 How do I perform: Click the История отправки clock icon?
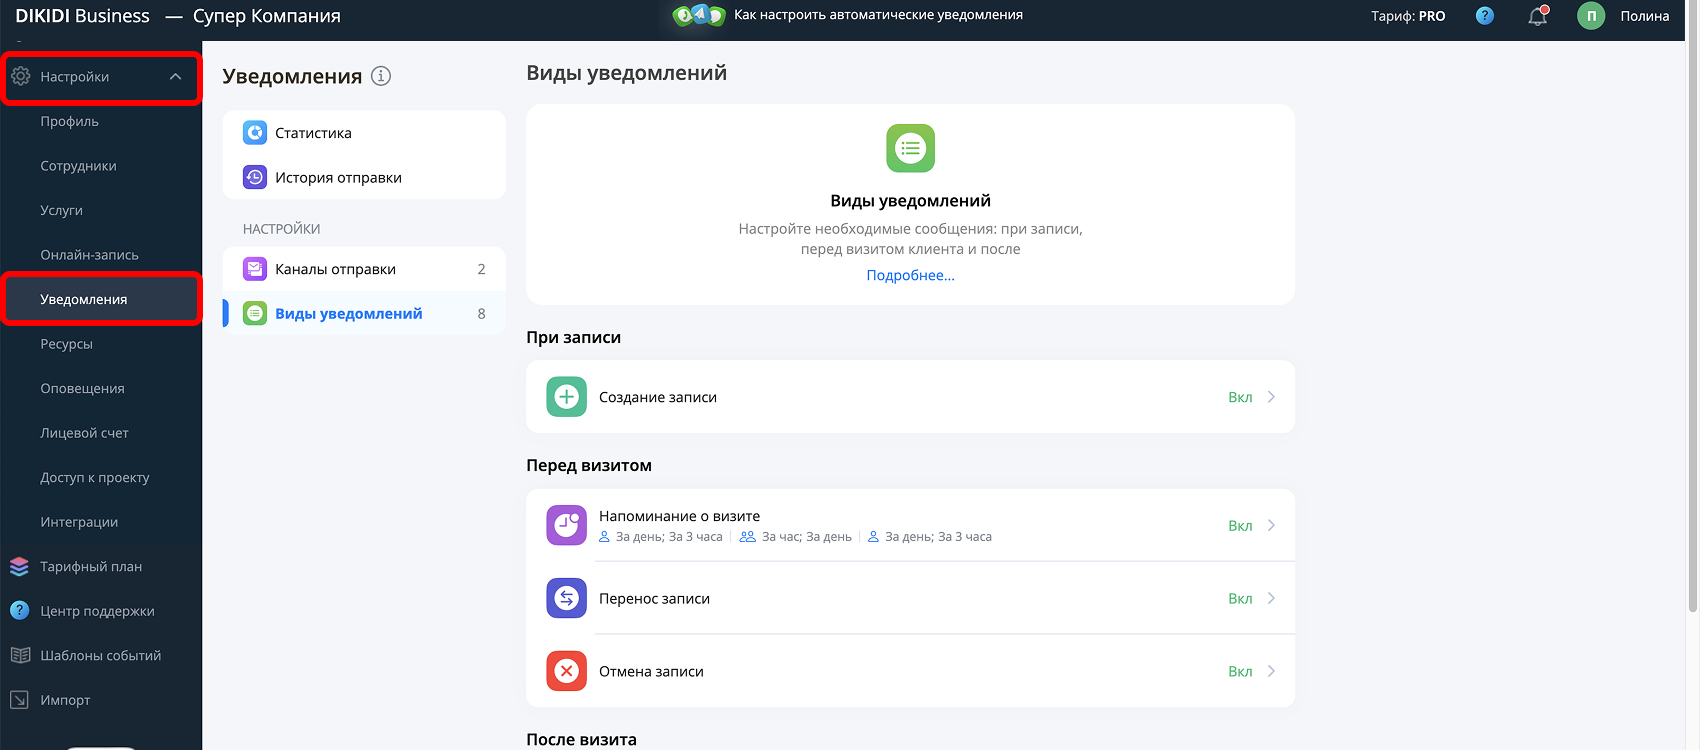(x=255, y=177)
